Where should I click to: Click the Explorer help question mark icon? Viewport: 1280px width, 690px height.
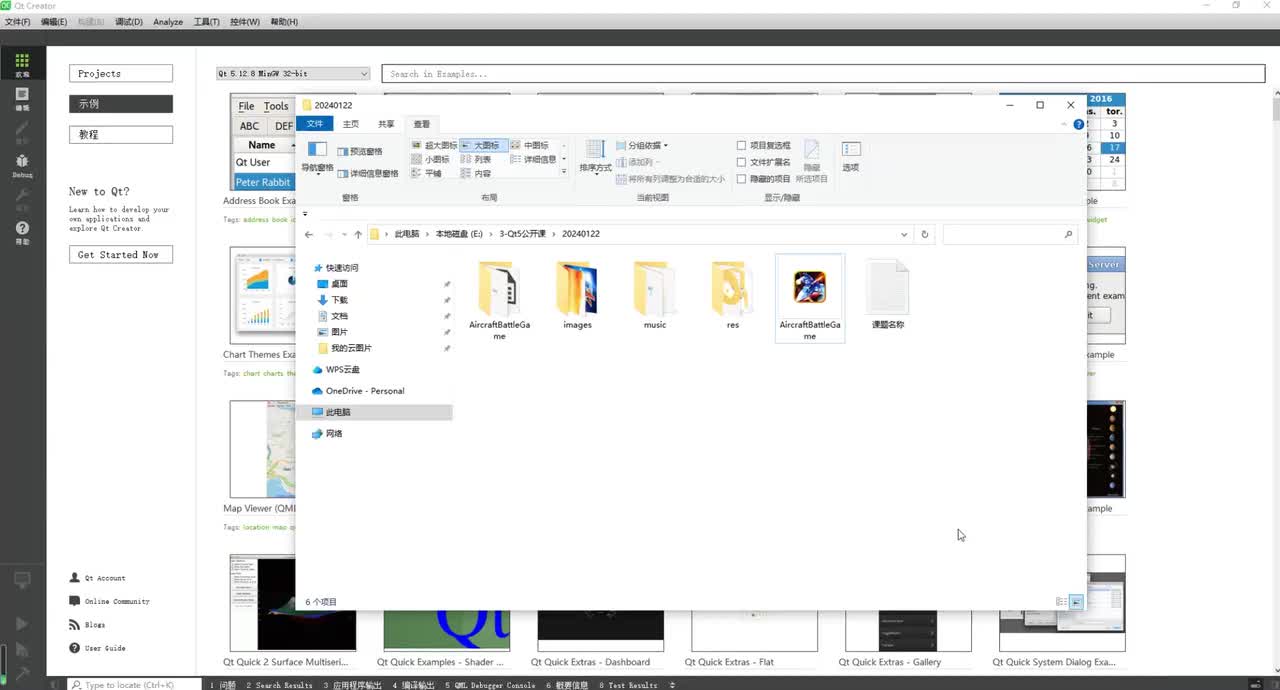[1078, 124]
